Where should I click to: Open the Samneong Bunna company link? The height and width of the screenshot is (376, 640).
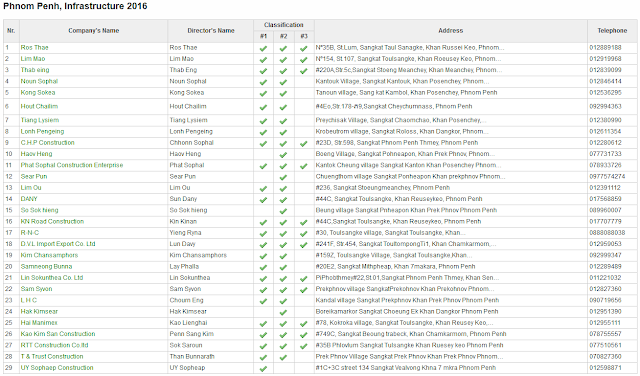47,266
